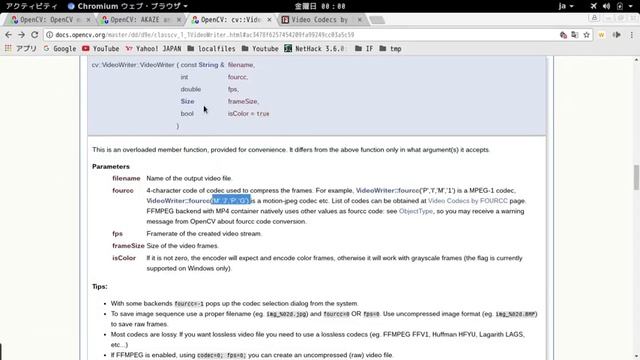Screen dimensions: 640x360
Task: Click the media extension icon beside menu
Action: pyautogui.click(x=617, y=35)
